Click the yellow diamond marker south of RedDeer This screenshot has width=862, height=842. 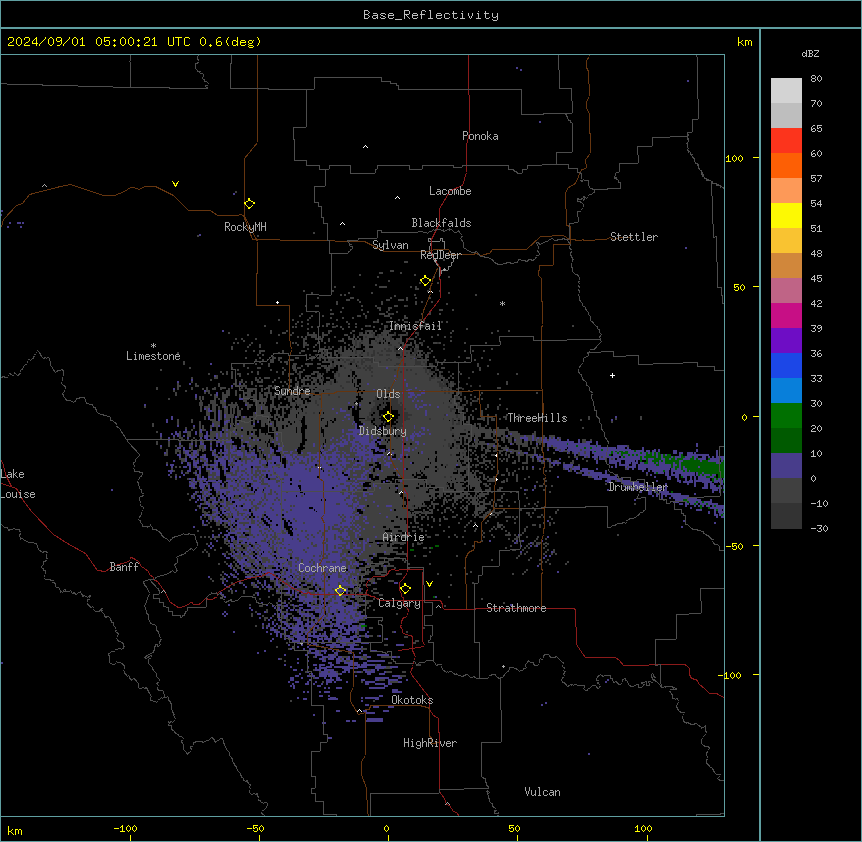pos(426,281)
